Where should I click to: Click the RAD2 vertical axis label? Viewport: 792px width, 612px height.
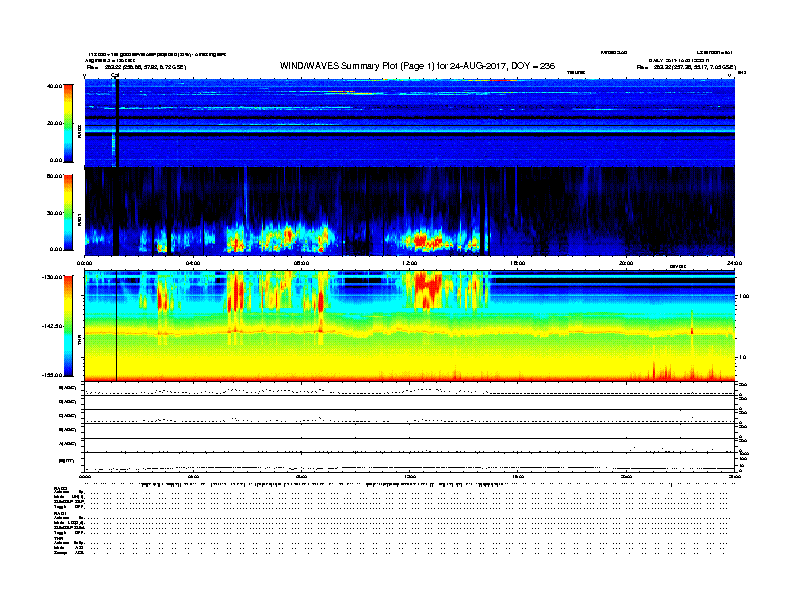pos(79,131)
